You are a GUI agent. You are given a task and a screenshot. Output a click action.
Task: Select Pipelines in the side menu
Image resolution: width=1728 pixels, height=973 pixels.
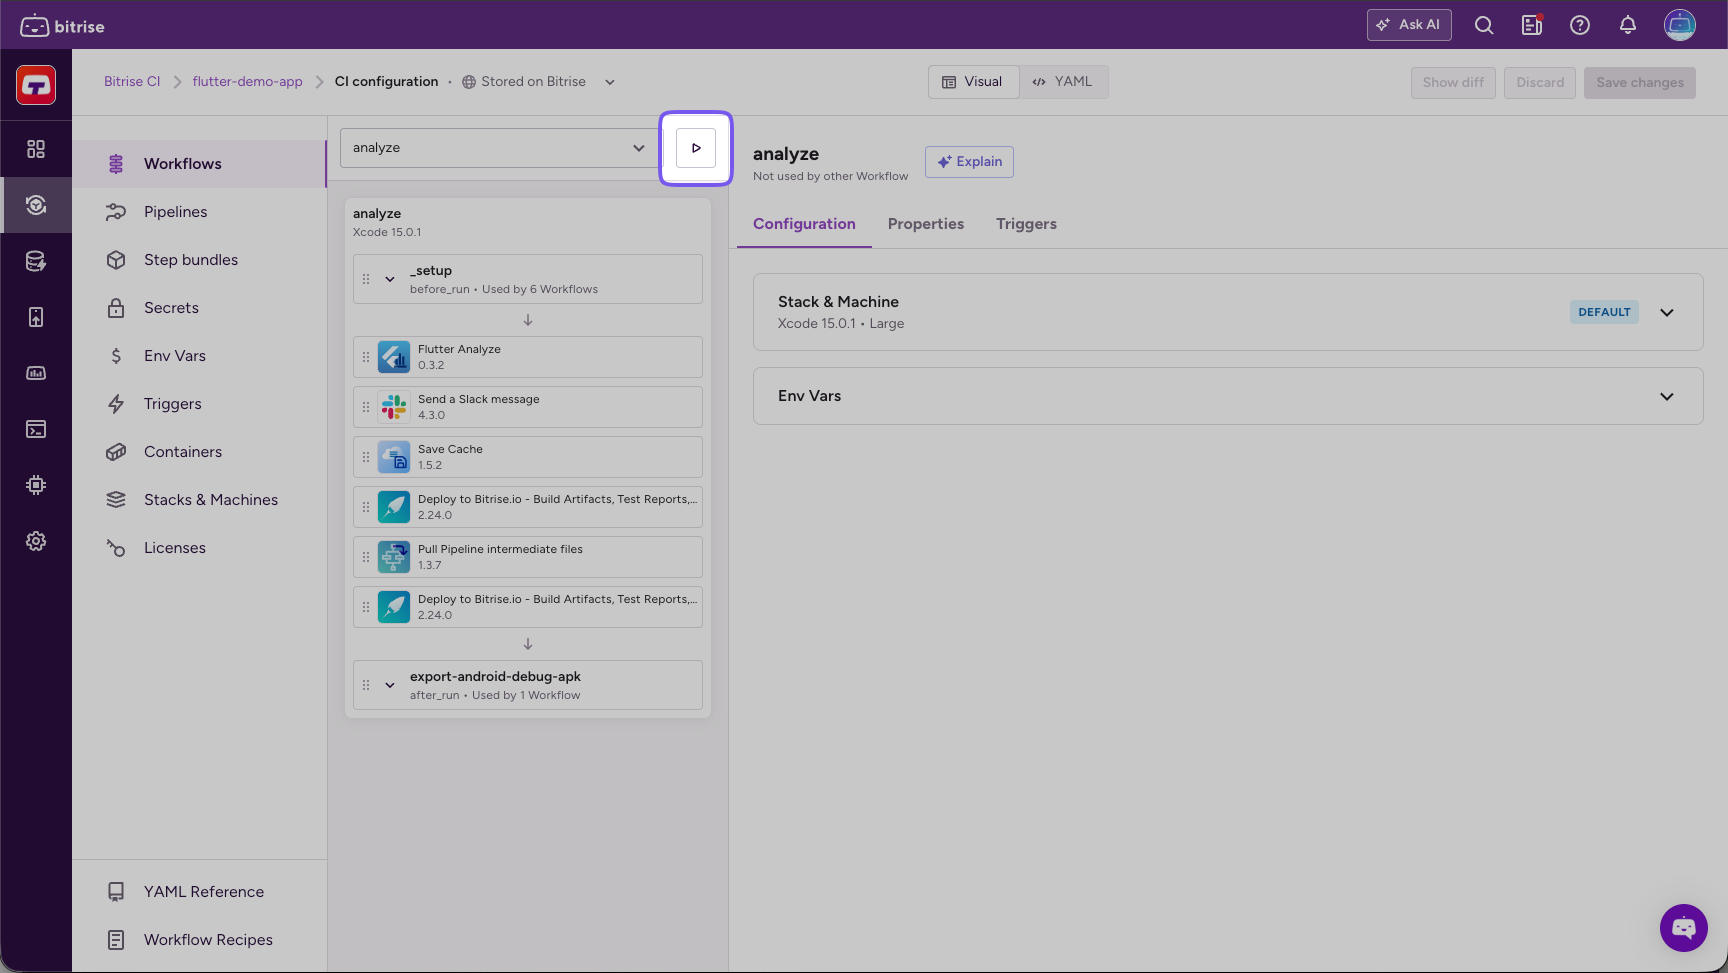[x=200, y=212]
